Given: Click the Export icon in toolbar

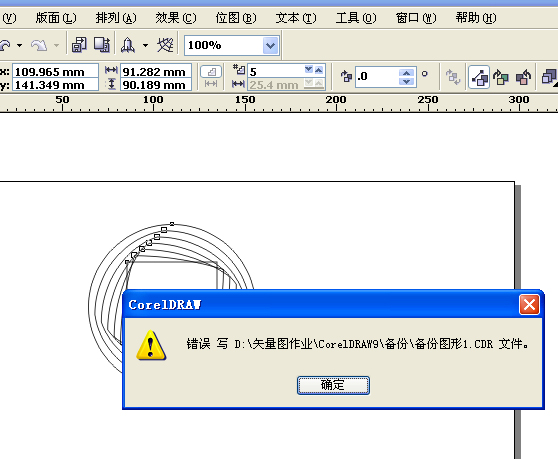Looking at the screenshot, I should pyautogui.click(x=102, y=45).
